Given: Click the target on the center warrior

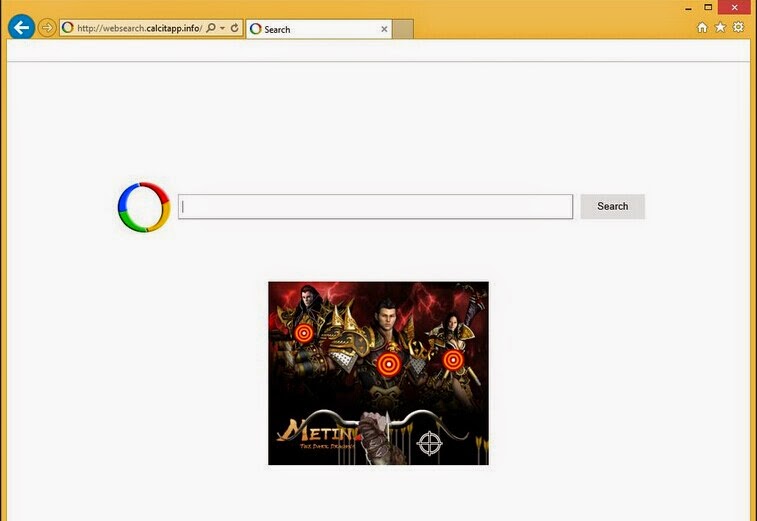Looking at the screenshot, I should click(x=389, y=365).
